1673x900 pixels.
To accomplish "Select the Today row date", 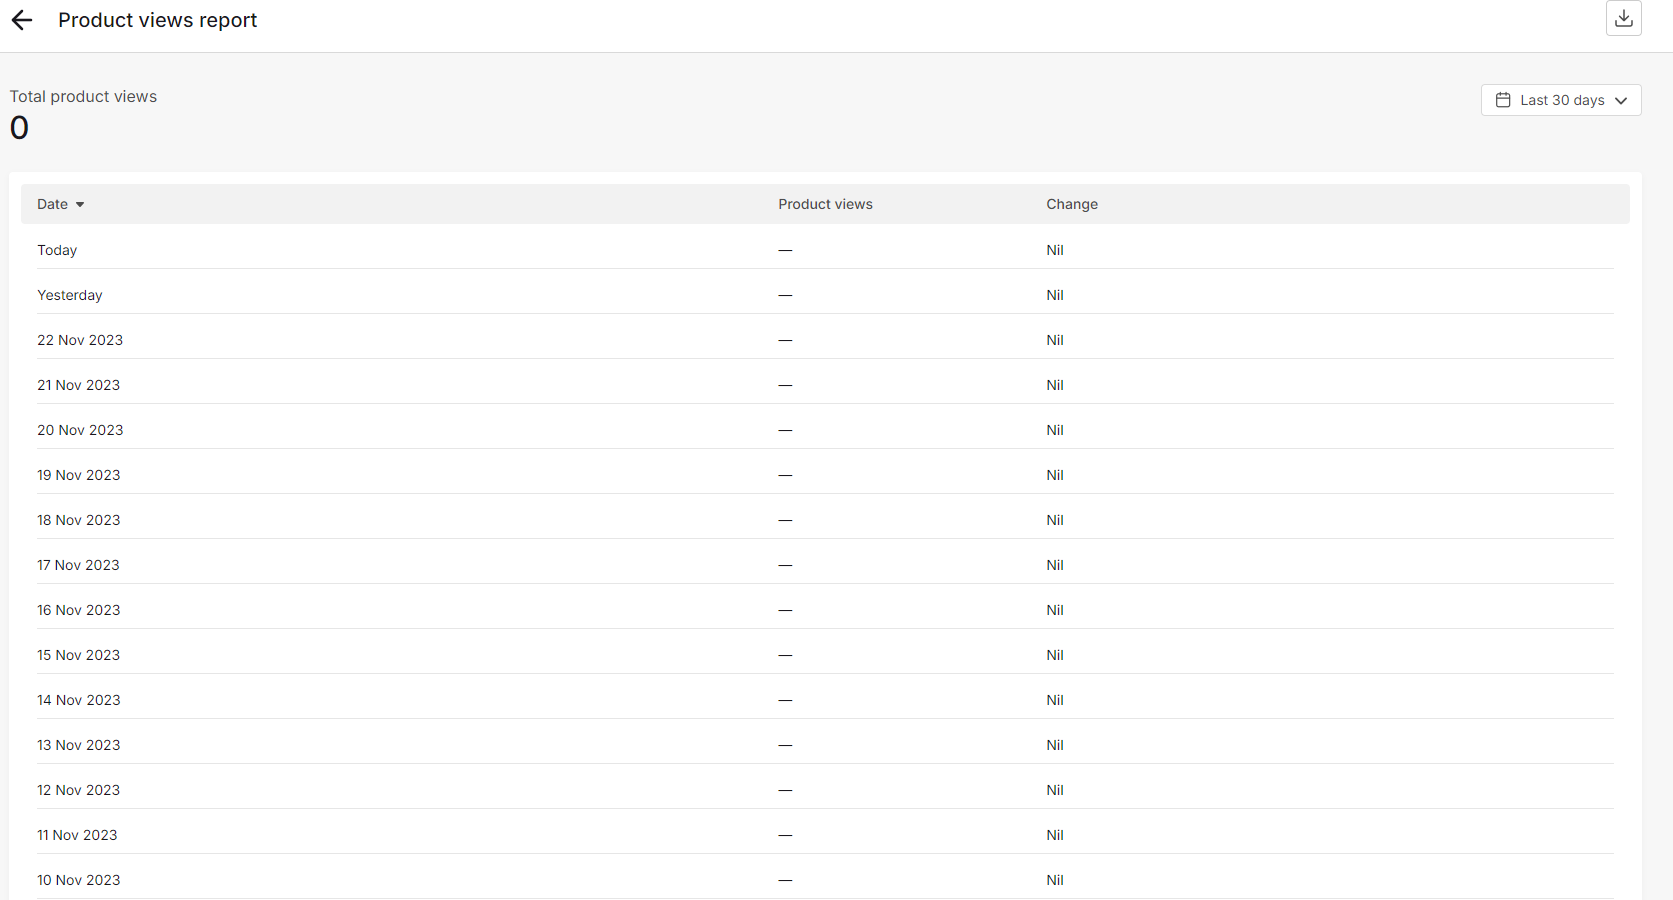I will click(57, 250).
